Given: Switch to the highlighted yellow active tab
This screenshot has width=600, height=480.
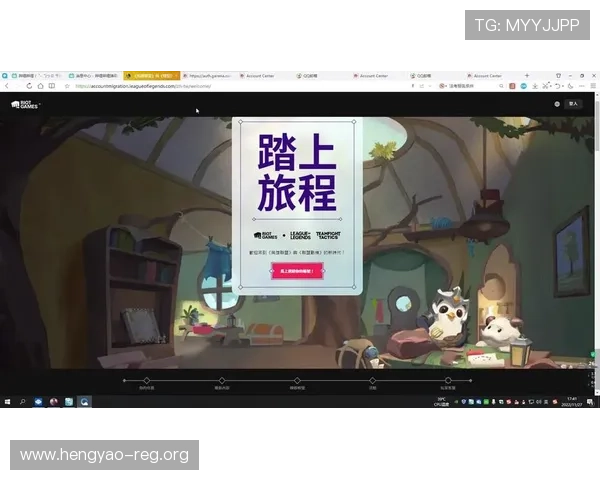Looking at the screenshot, I should click(x=152, y=76).
